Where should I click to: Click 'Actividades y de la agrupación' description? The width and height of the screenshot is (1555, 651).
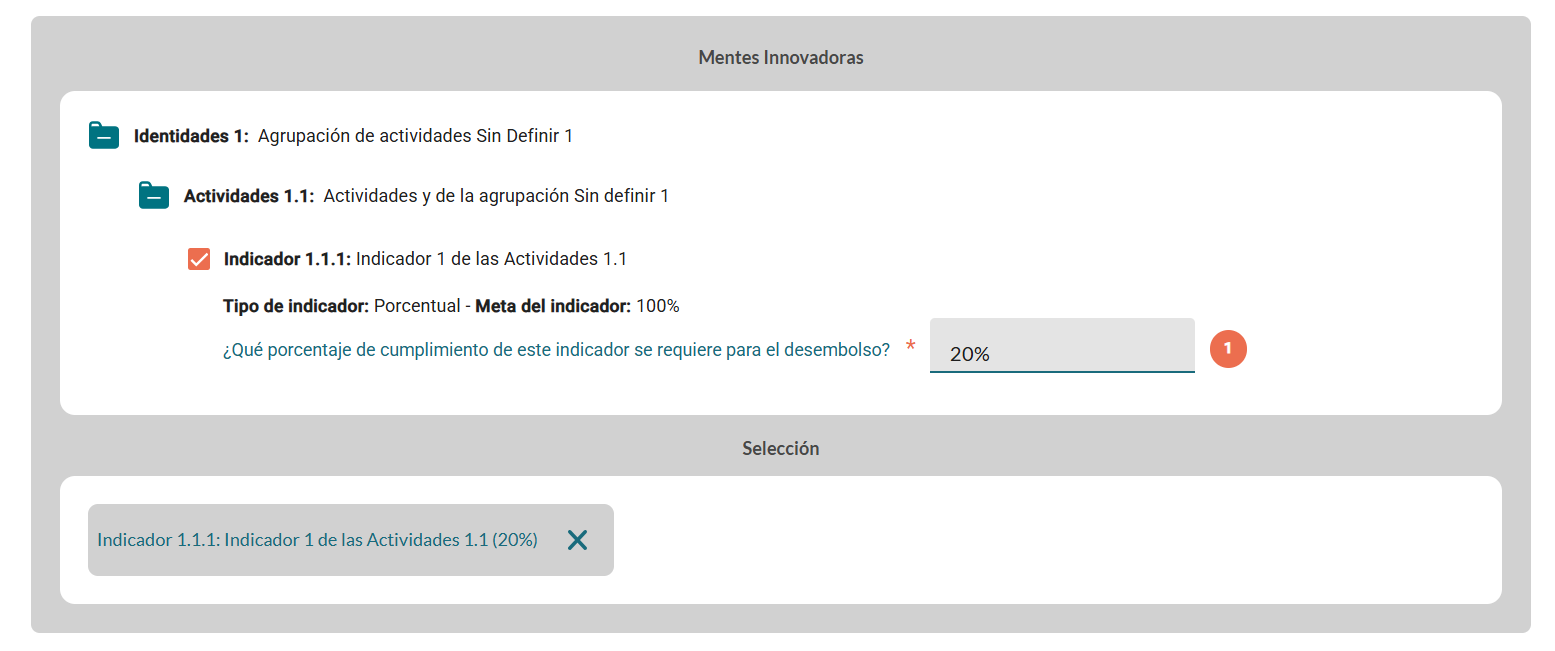496,196
